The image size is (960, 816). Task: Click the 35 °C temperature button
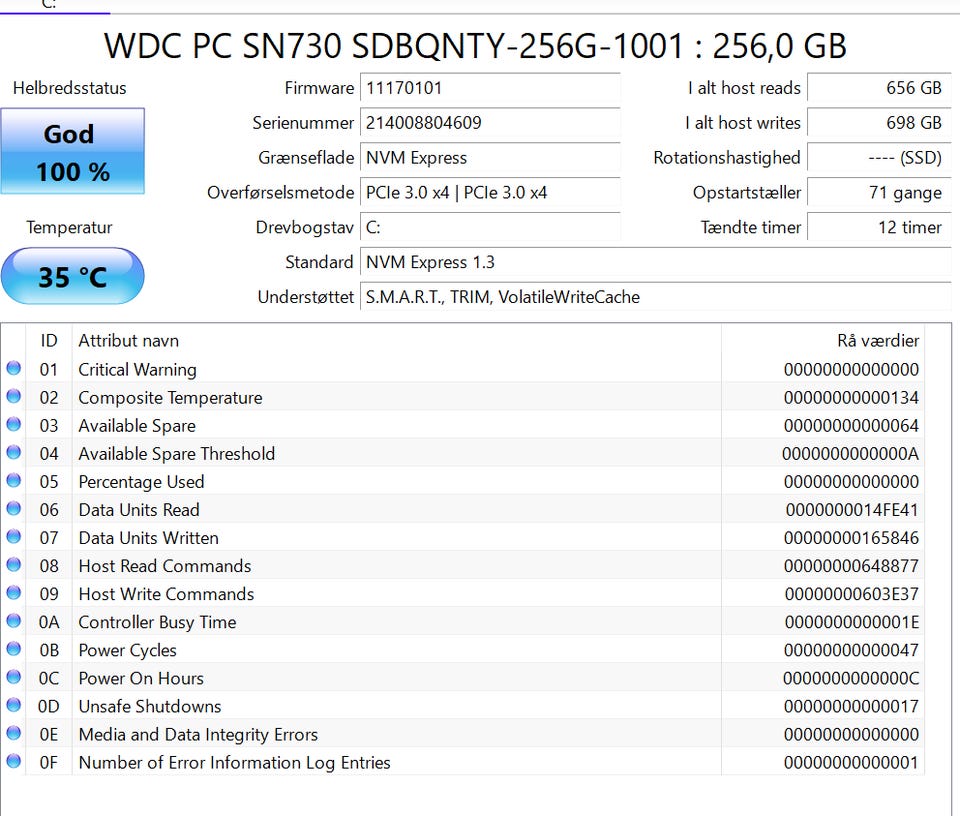[72, 276]
